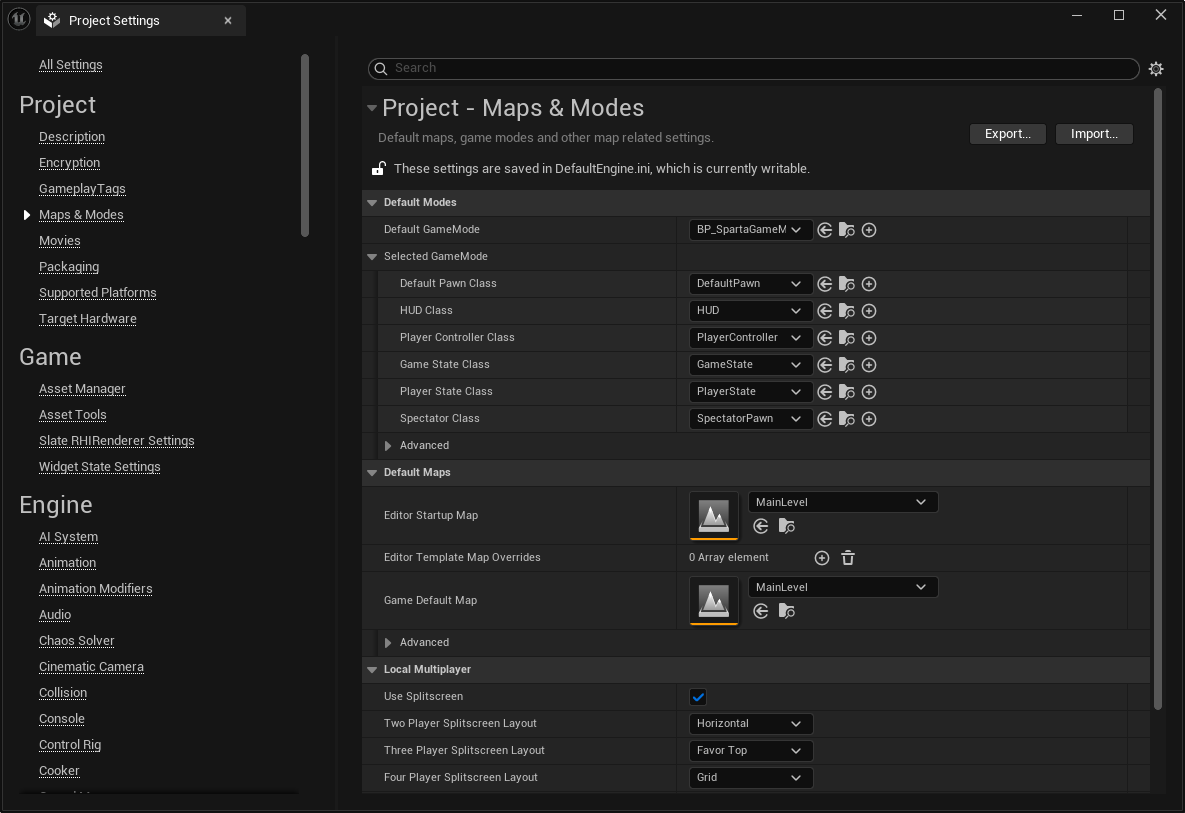Expand Advanced section under Default Maps
Screen dimensions: 1185x813
[388, 643]
